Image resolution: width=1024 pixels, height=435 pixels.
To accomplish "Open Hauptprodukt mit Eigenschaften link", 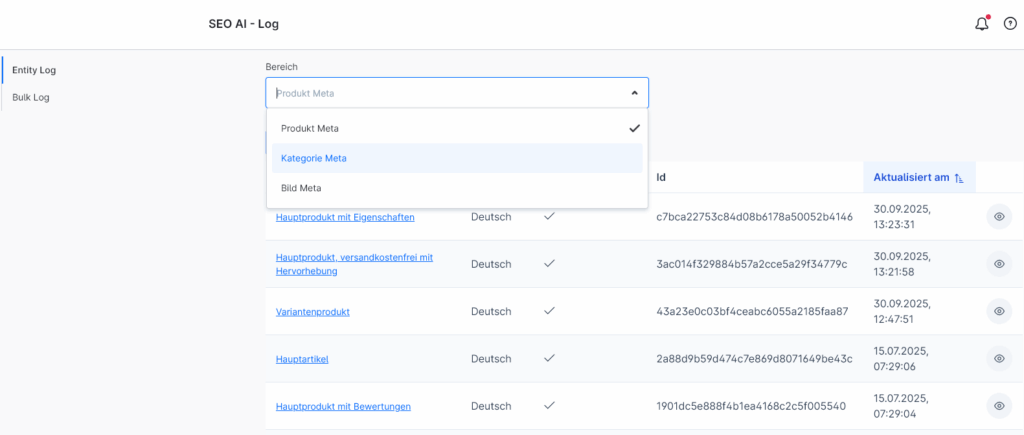I will [x=345, y=217].
